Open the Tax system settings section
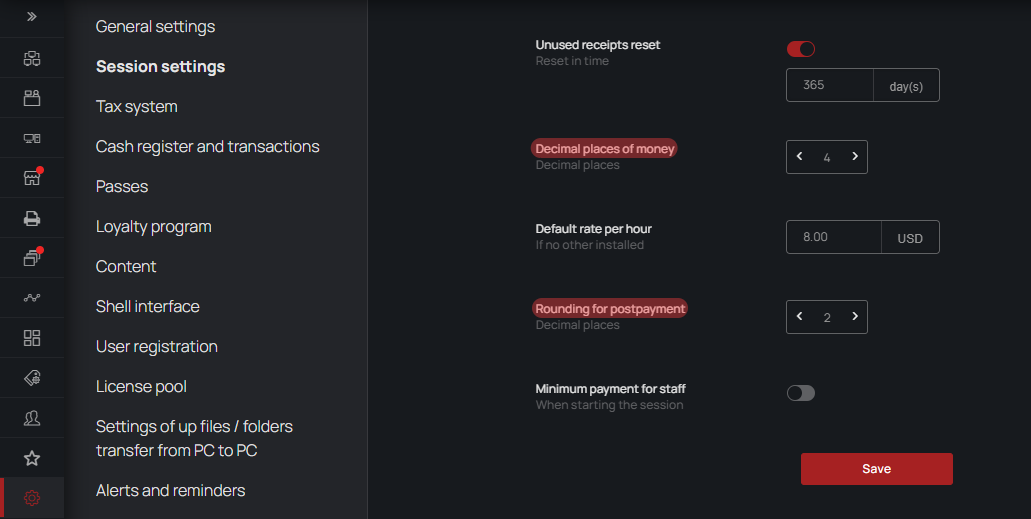 click(137, 107)
